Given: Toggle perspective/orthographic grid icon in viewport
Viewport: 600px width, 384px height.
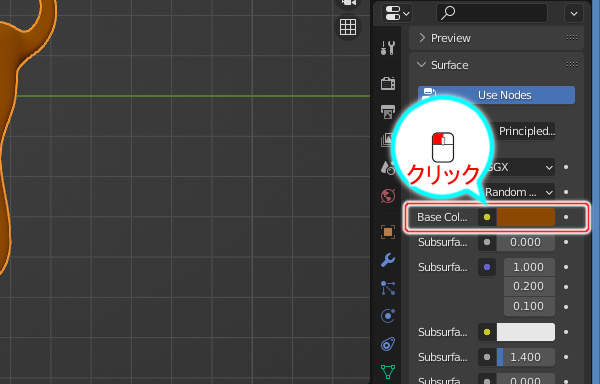Looking at the screenshot, I should pos(347,27).
